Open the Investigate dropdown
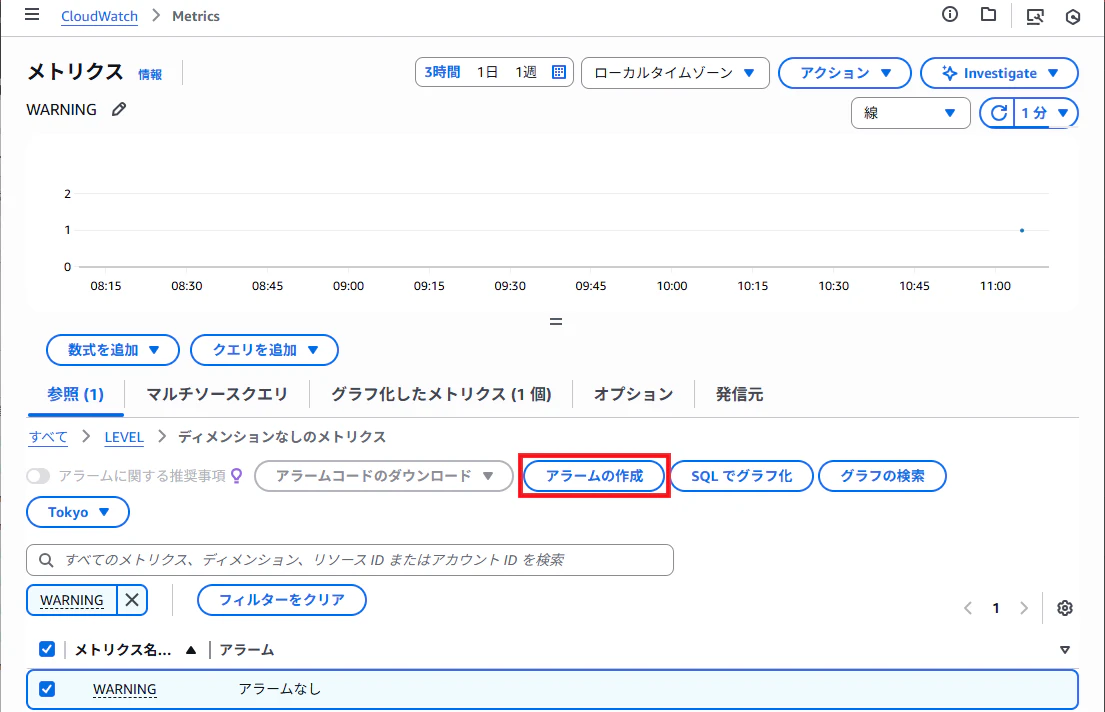This screenshot has width=1105, height=712. coord(999,73)
